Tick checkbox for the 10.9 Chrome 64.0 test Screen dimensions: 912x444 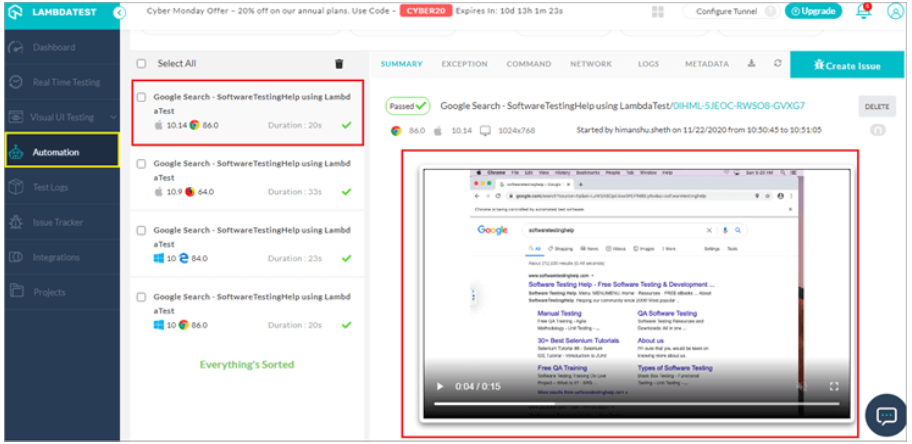(x=141, y=164)
